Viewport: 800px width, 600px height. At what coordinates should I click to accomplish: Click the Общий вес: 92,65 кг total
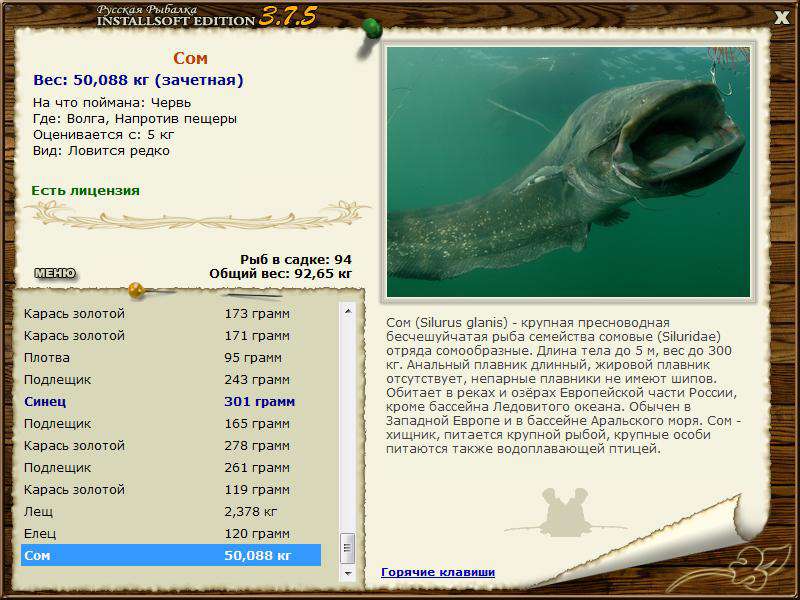[281, 273]
